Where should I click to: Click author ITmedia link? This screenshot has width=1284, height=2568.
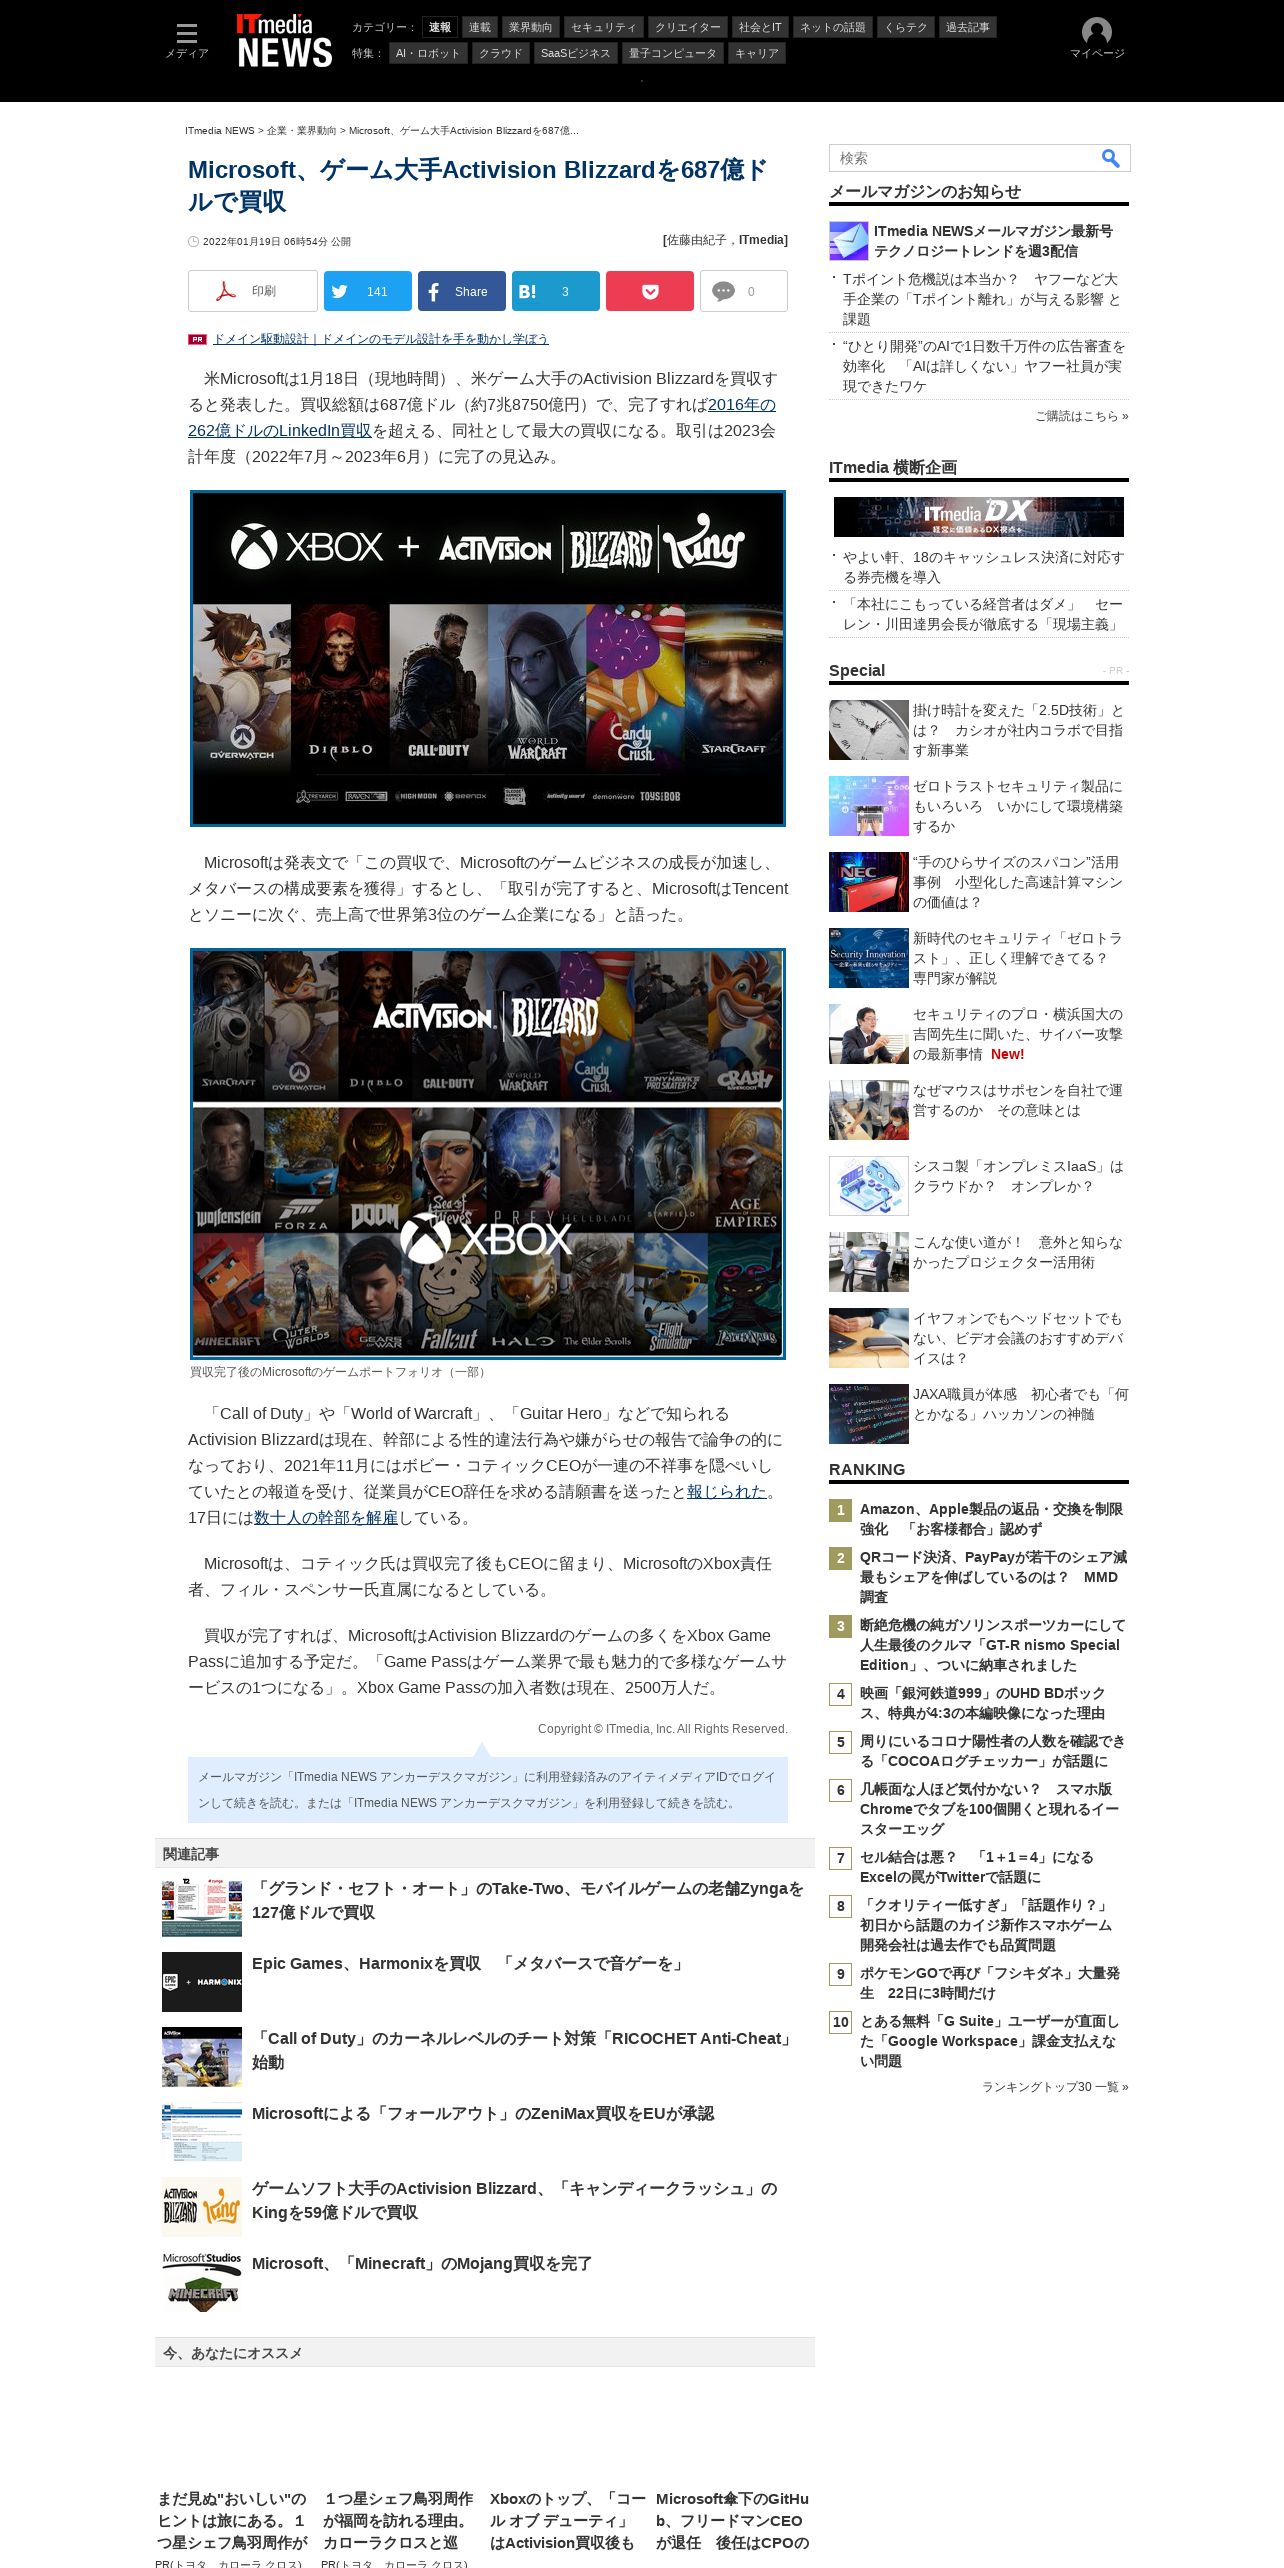[x=762, y=240]
